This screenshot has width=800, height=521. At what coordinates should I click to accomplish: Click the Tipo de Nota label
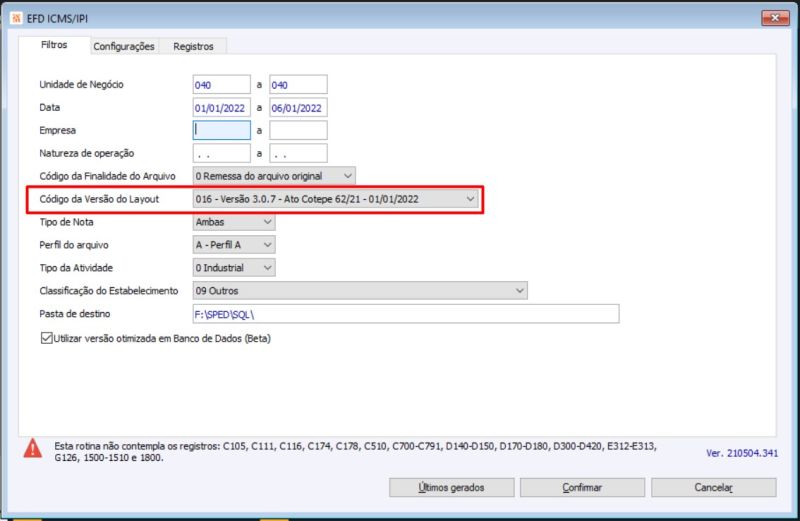(66, 222)
